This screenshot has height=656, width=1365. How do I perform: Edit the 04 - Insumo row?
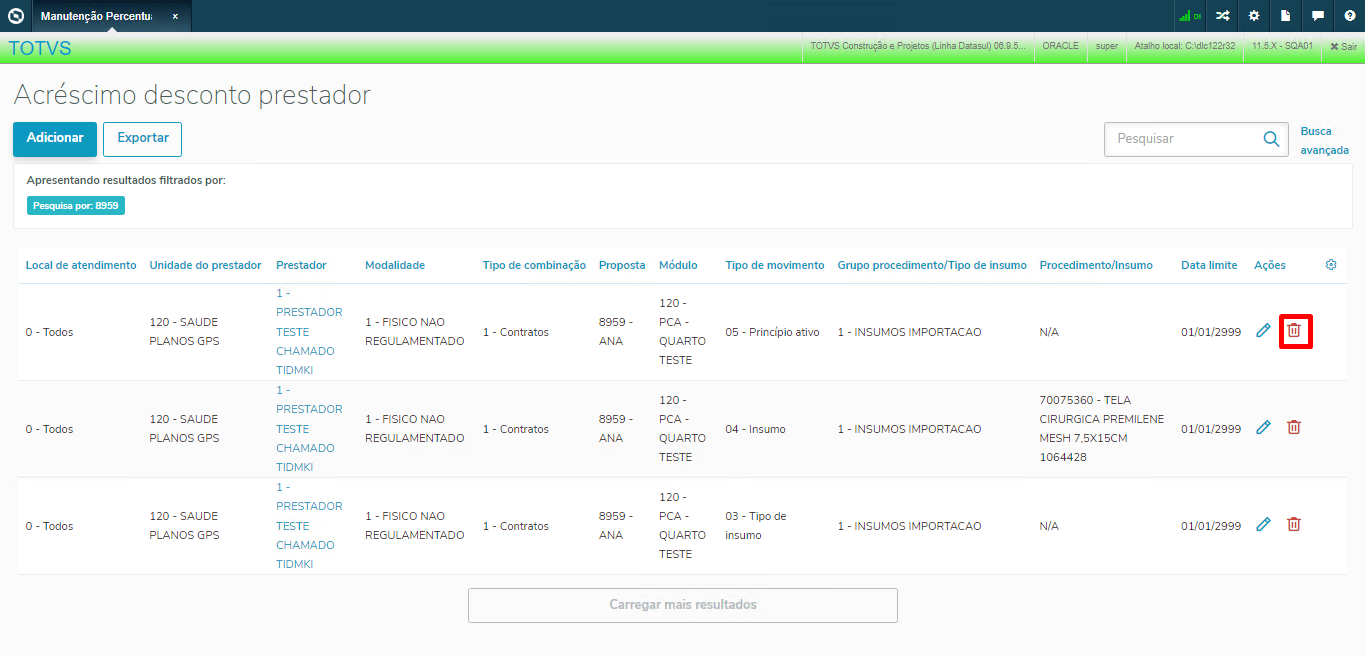point(1263,427)
